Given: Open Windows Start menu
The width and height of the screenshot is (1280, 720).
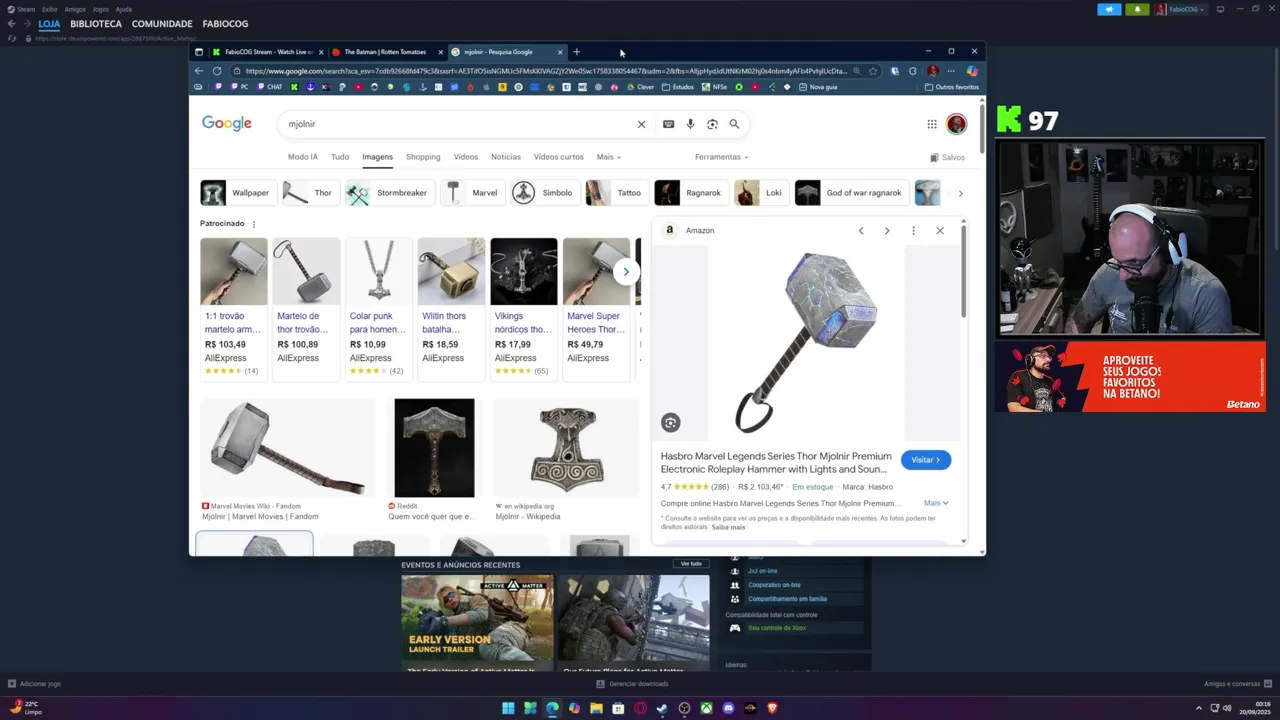Looking at the screenshot, I should pos(508,708).
